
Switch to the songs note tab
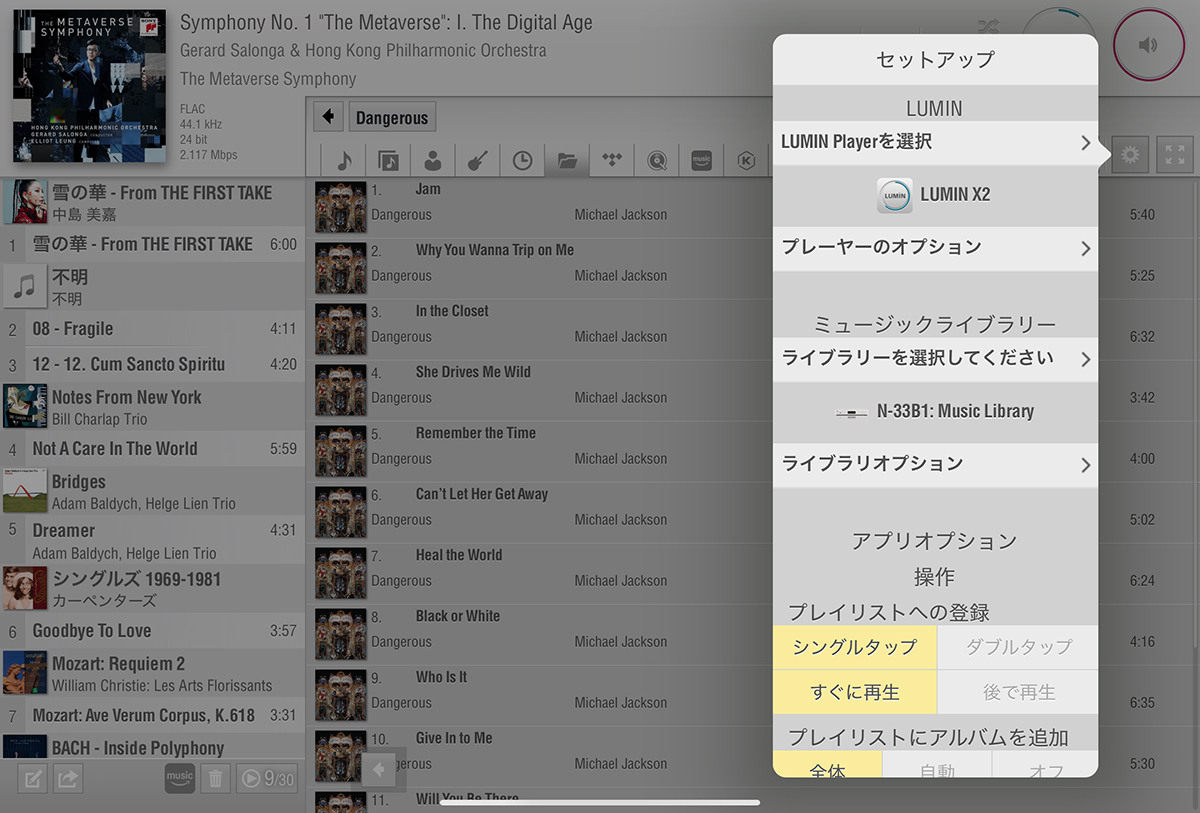[x=344, y=160]
